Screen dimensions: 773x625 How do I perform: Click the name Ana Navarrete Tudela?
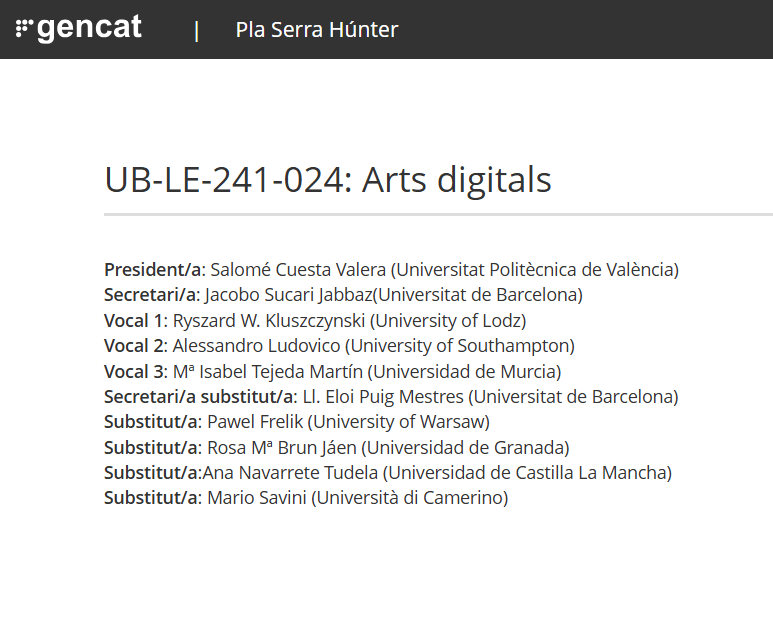click(290, 472)
